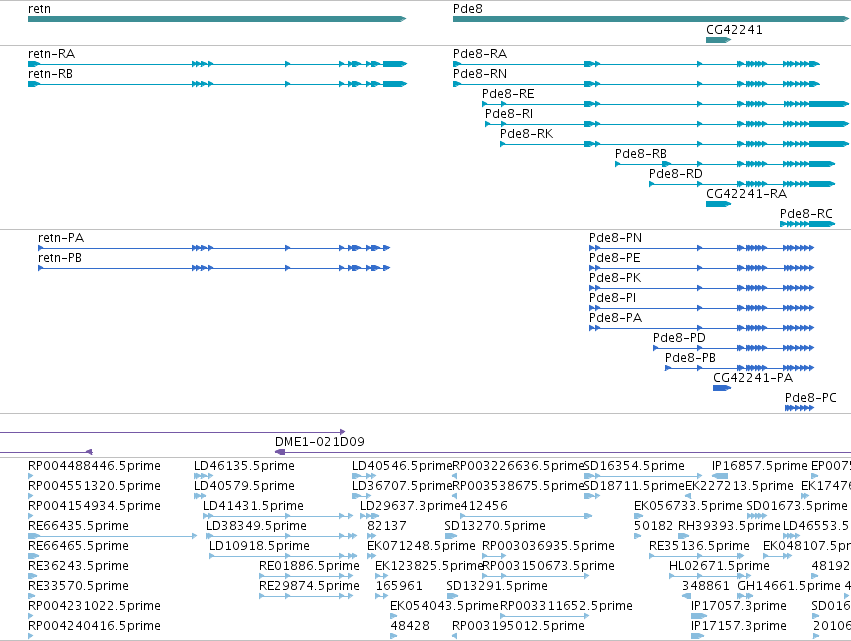Click the Pde8-PD protein label
This screenshot has width=851, height=641.
(x=679, y=338)
